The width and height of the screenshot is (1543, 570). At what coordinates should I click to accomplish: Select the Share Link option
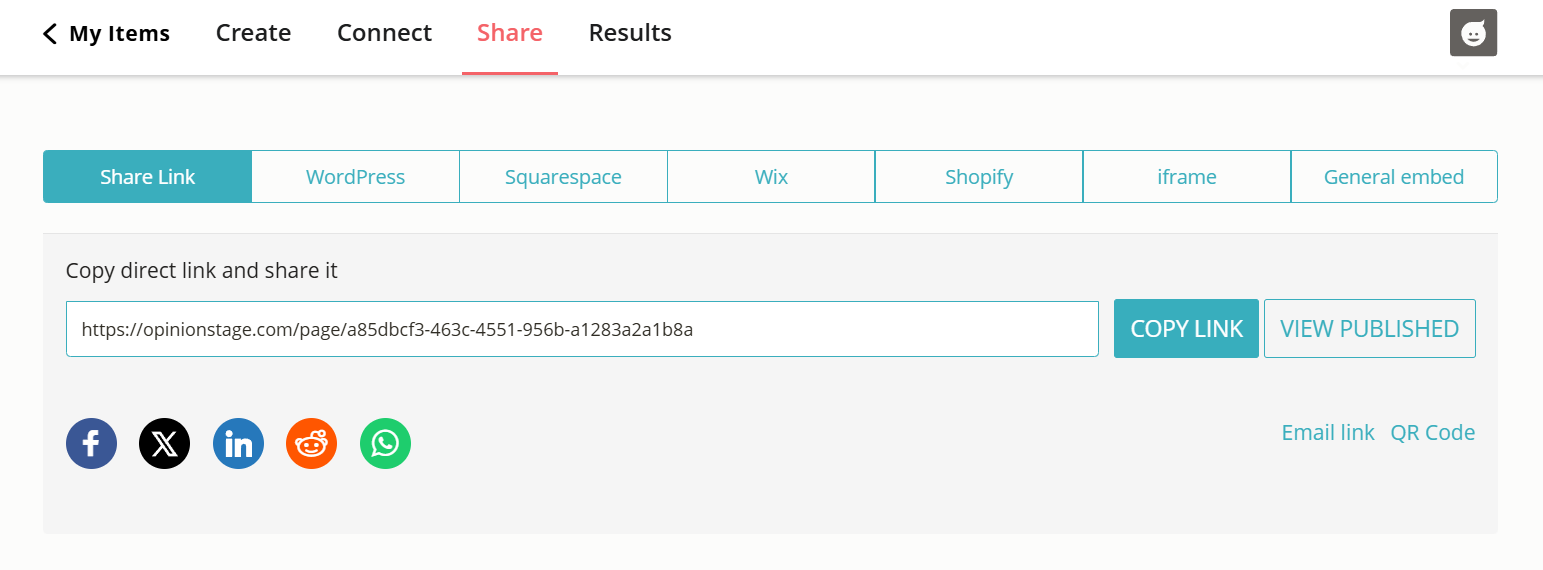pos(147,177)
